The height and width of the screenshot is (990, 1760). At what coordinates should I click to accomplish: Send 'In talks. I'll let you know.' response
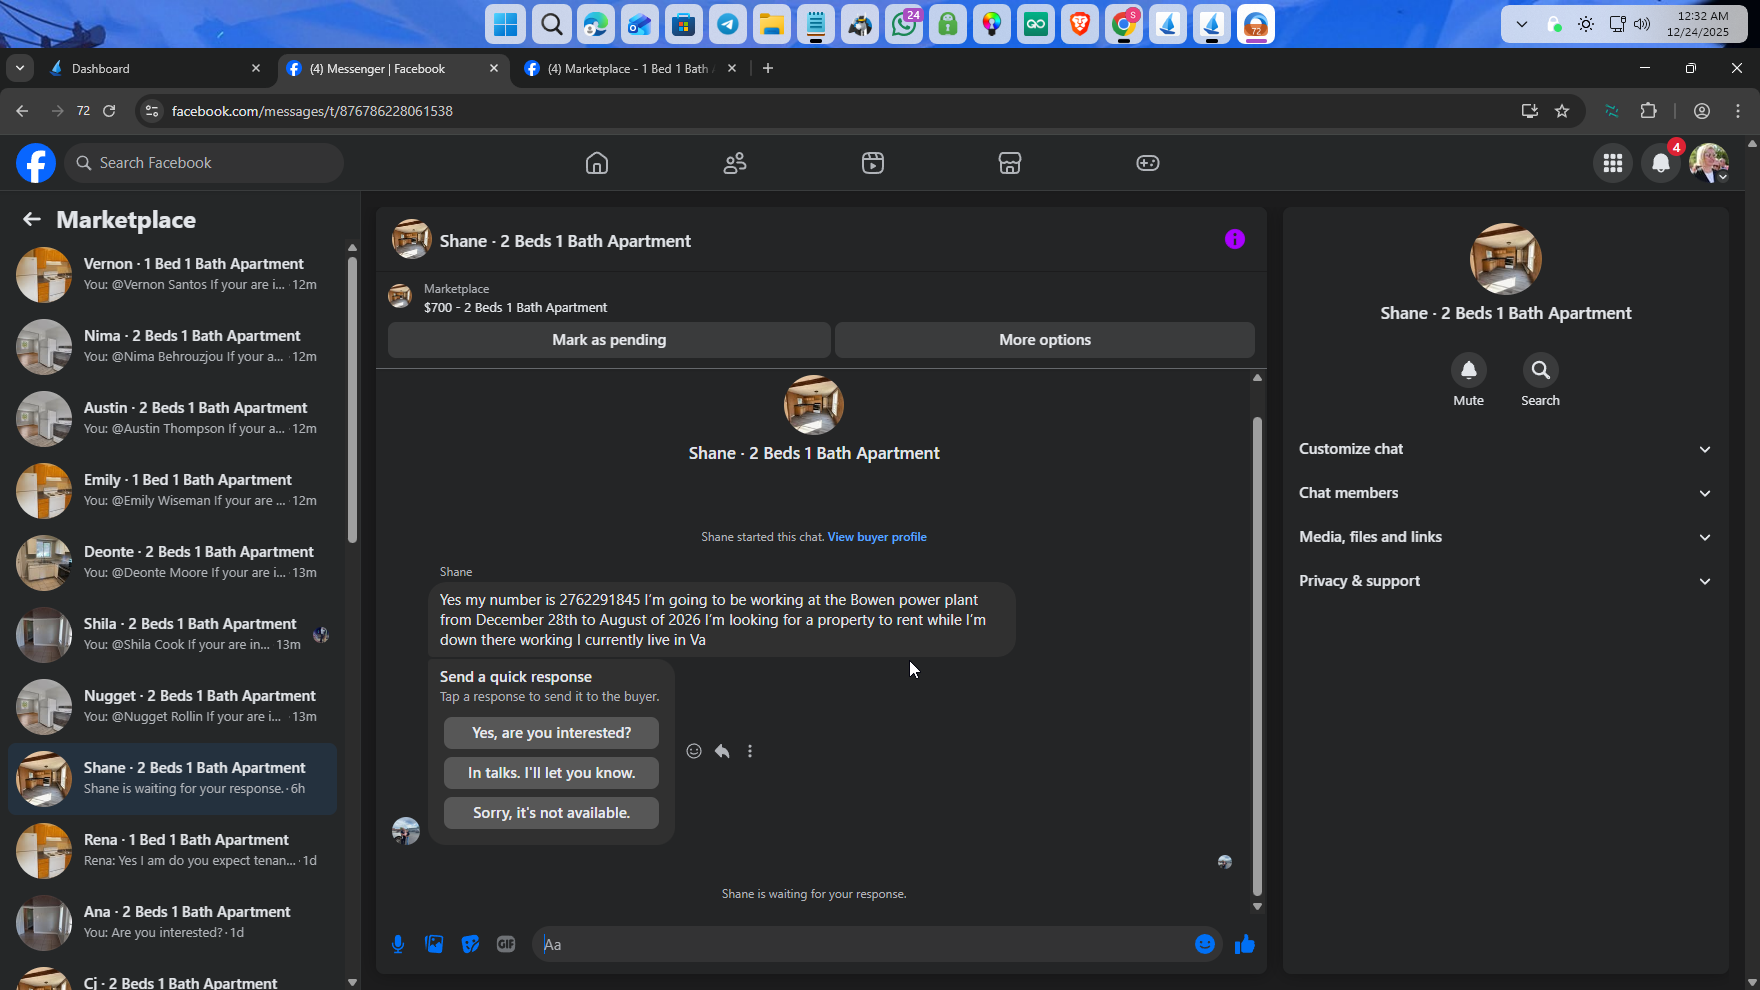tap(551, 773)
